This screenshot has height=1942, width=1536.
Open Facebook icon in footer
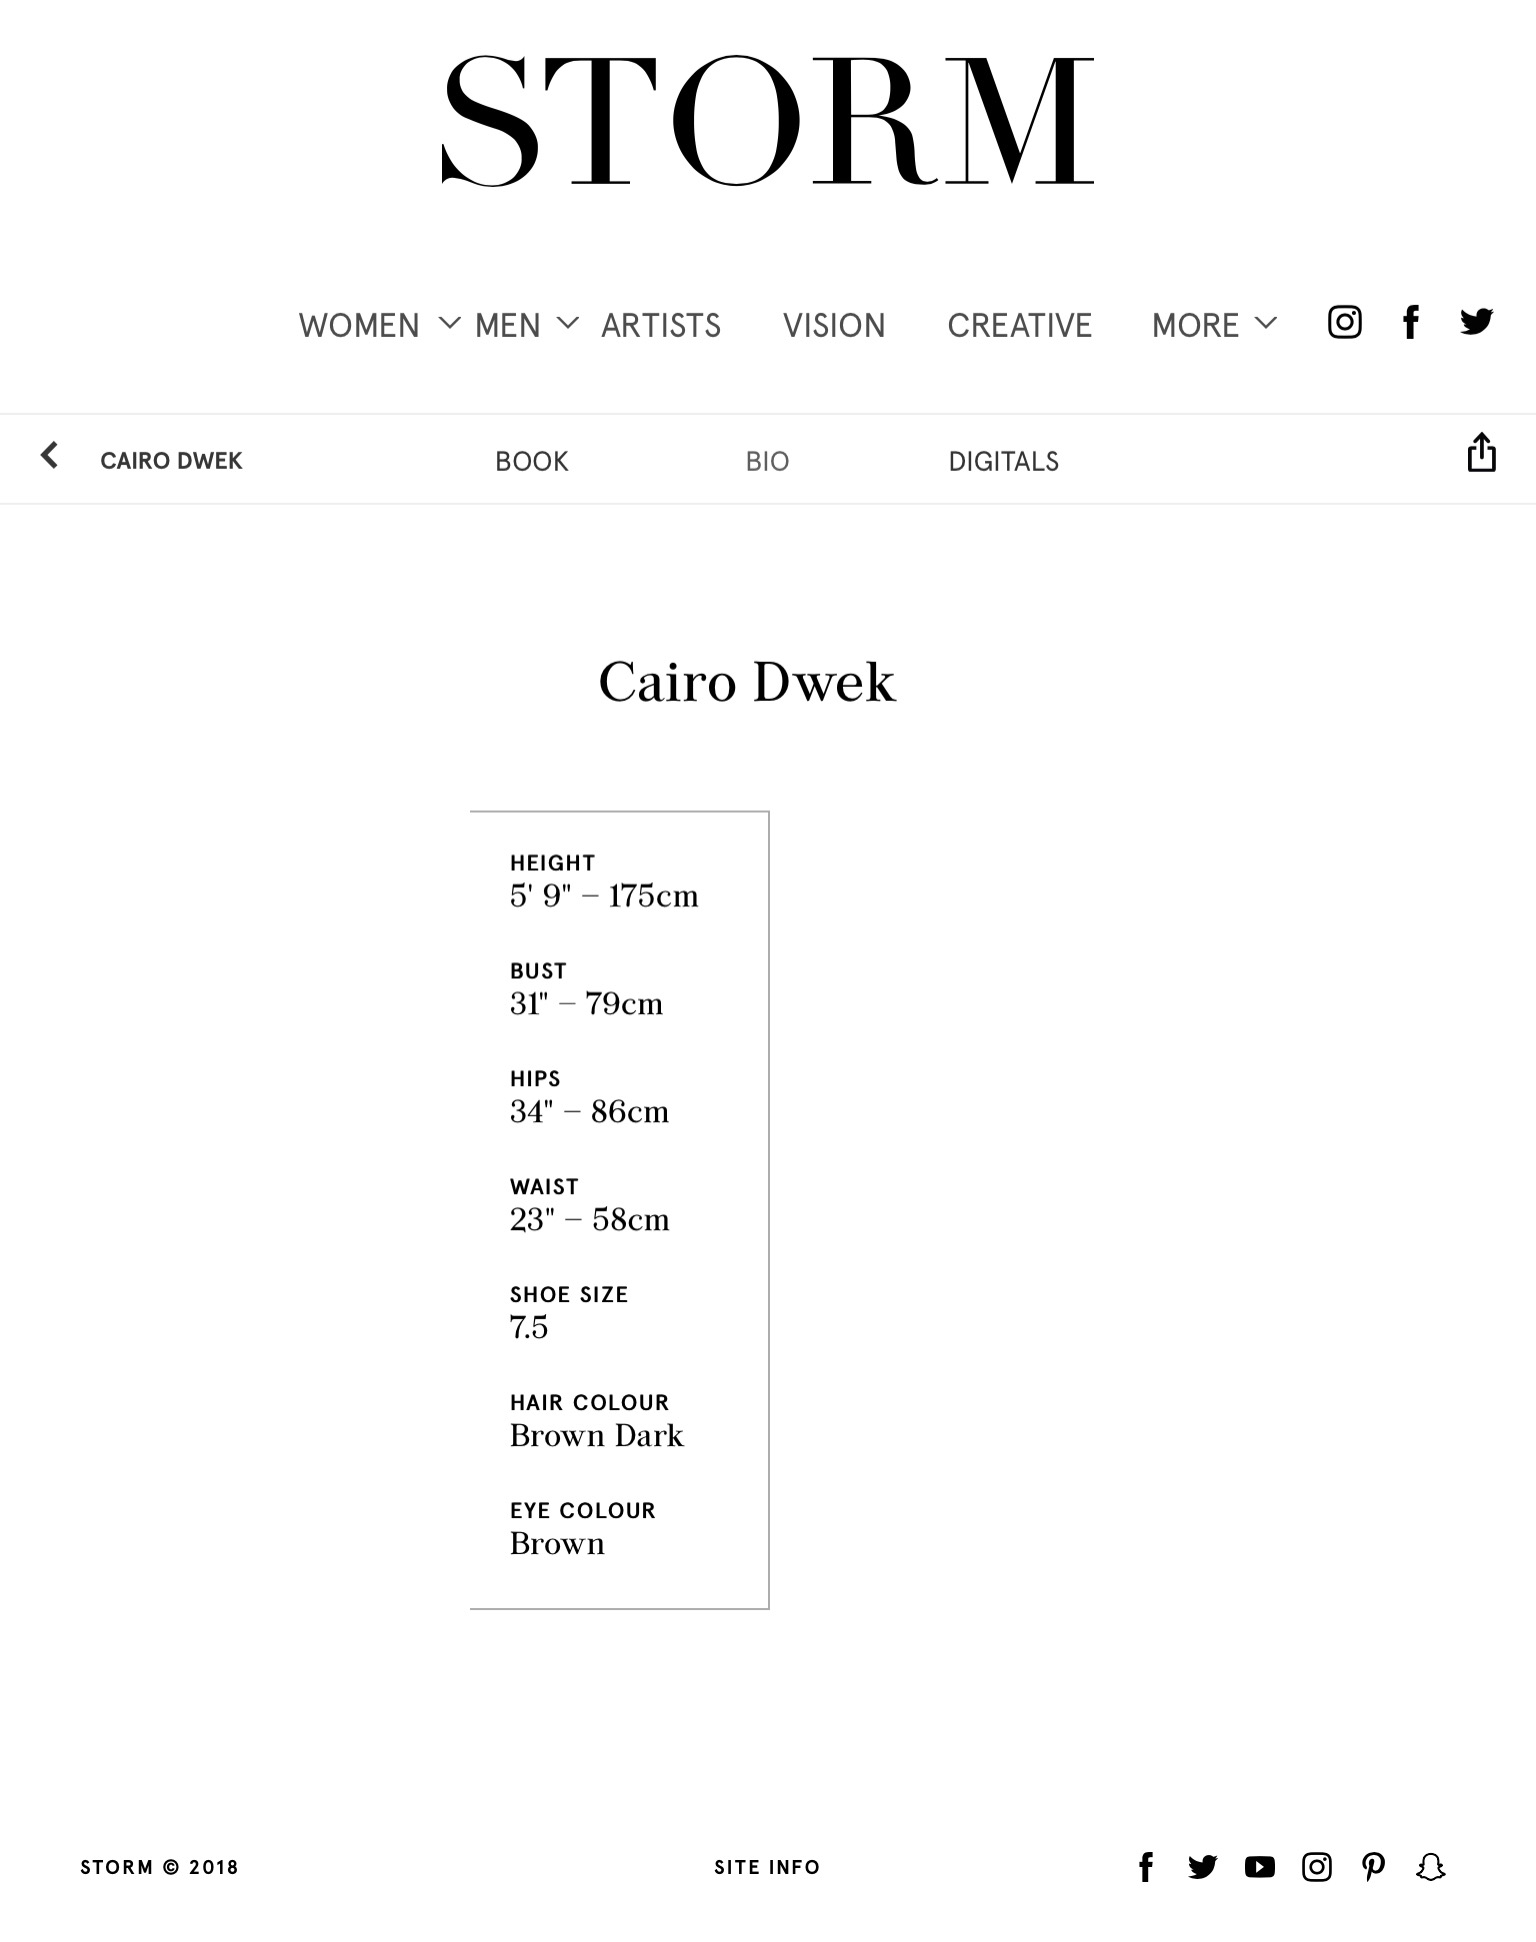pos(1146,1867)
